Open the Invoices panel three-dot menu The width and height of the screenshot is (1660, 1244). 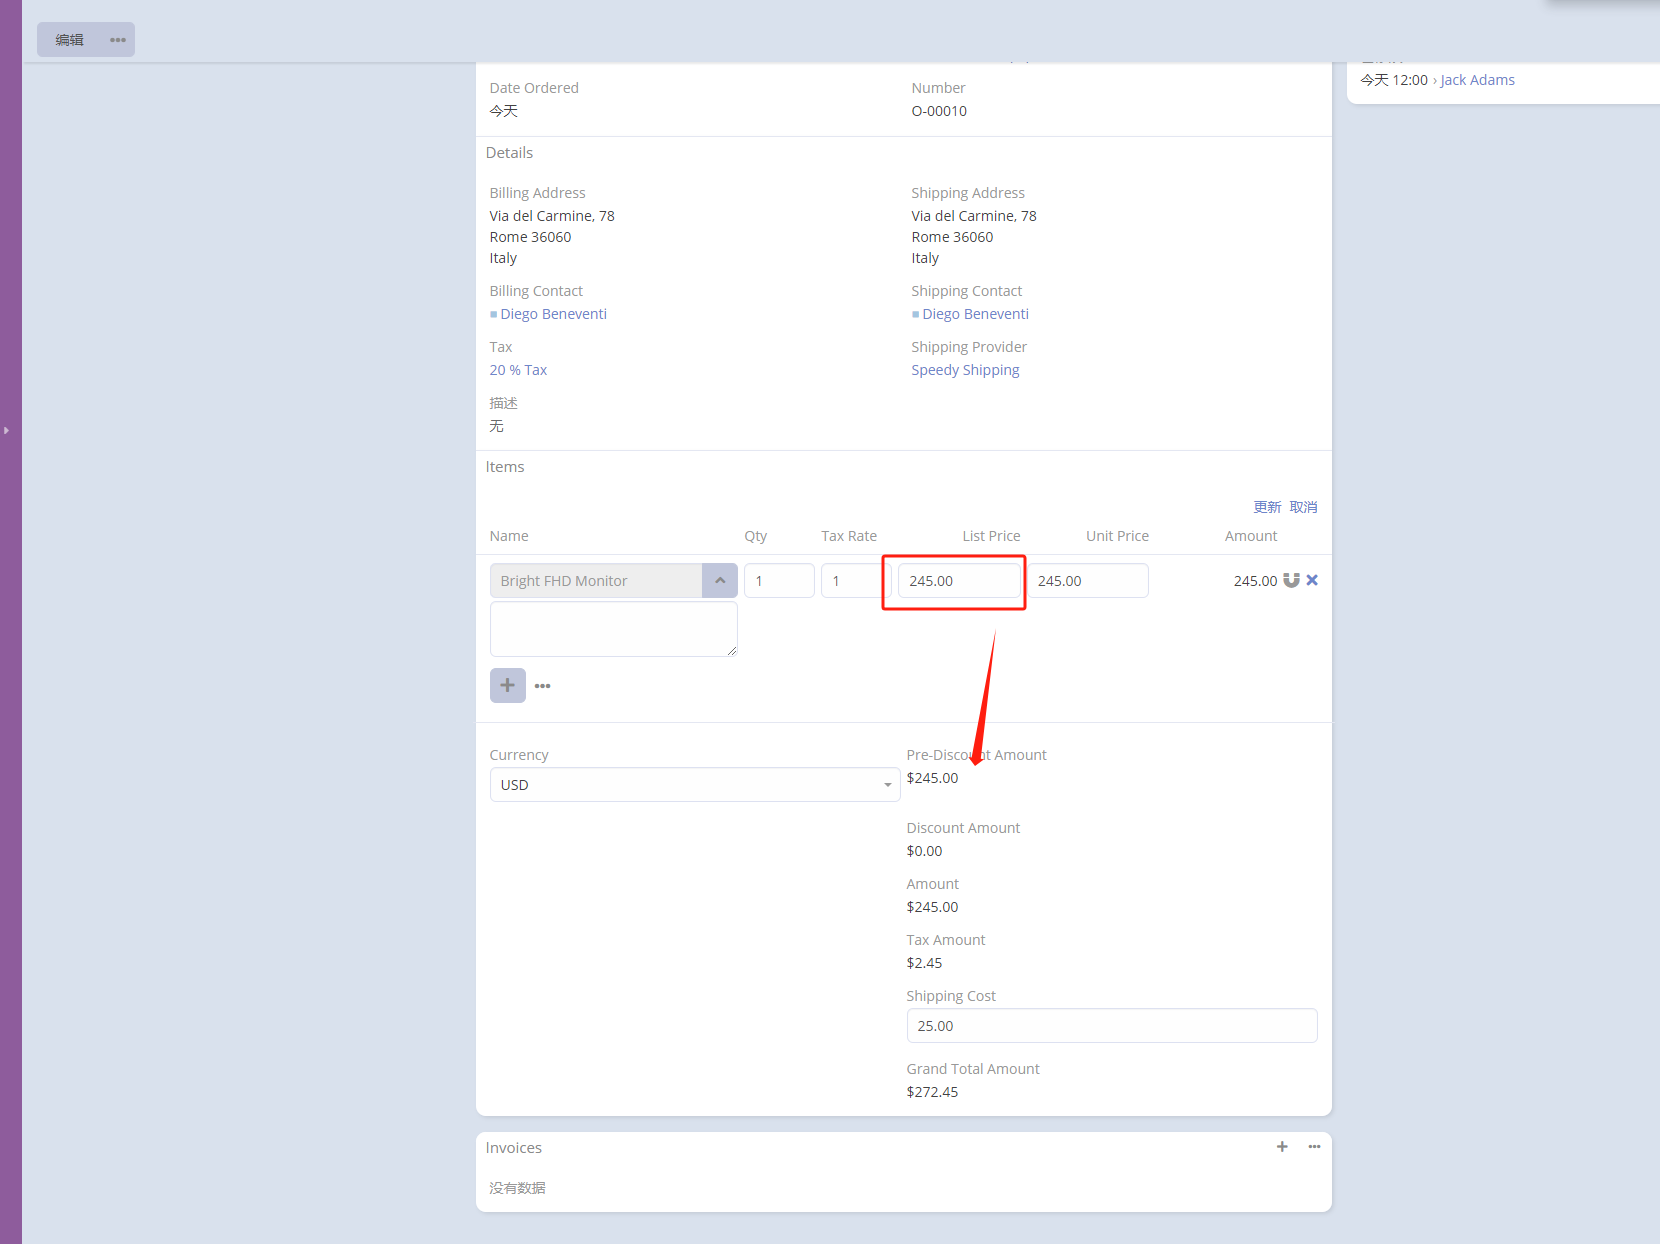[1314, 1147]
